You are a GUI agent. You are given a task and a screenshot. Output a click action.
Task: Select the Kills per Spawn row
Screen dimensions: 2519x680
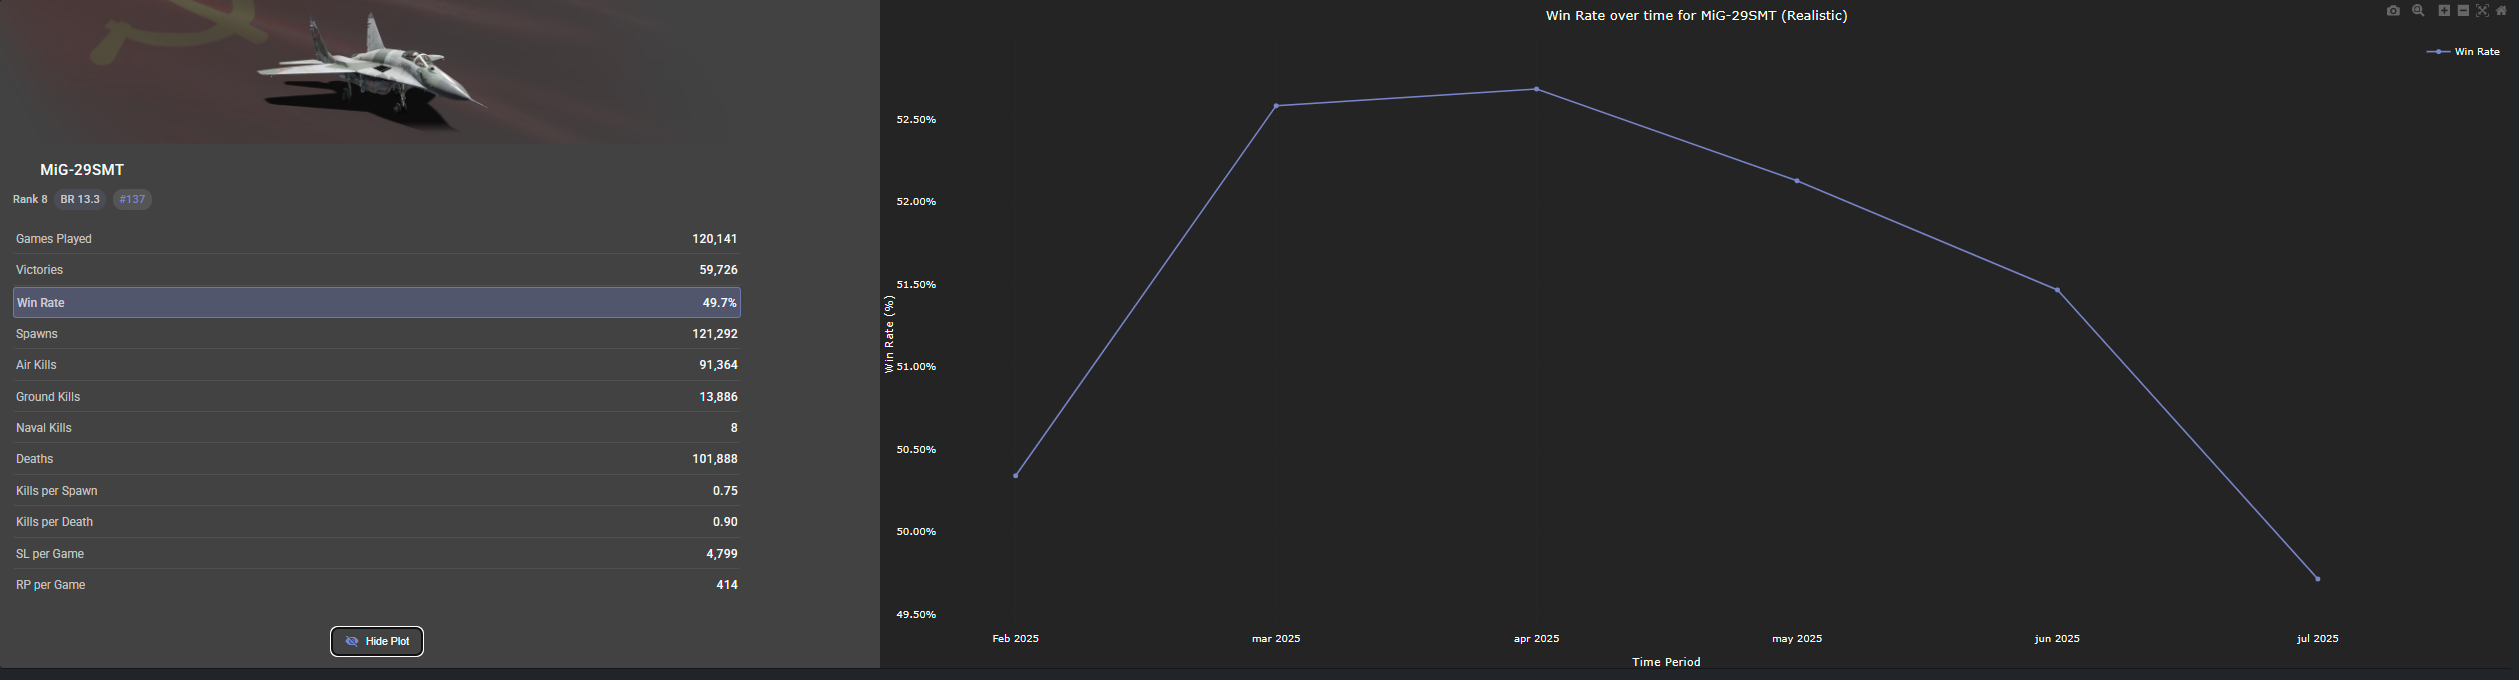click(x=377, y=491)
